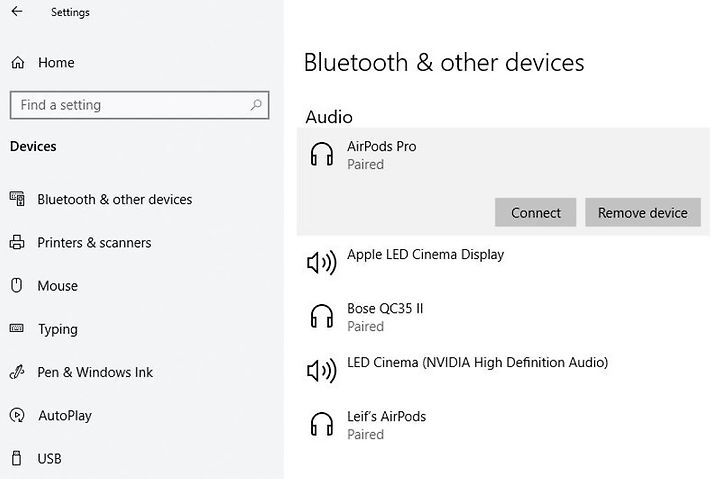
Task: Connect the AirPods Pro
Action: [535, 213]
